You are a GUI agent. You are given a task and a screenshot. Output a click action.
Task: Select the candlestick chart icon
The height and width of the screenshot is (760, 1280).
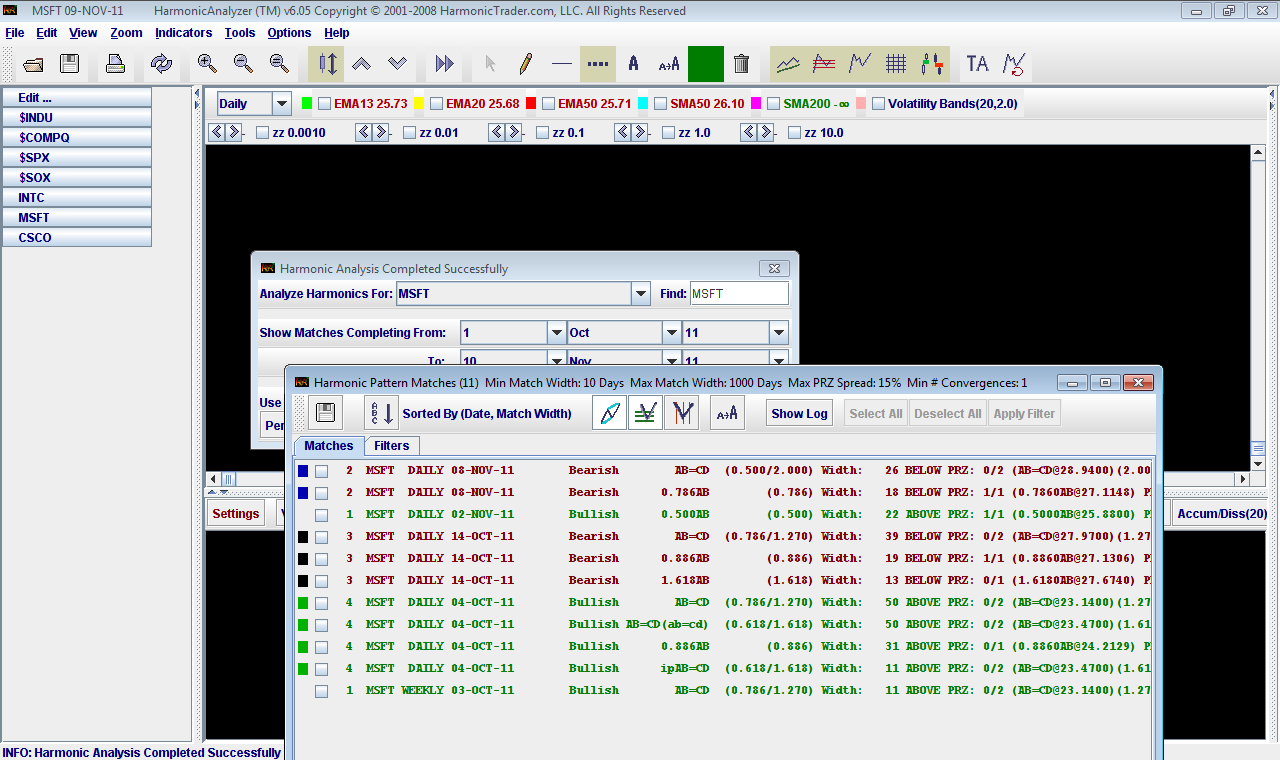click(x=932, y=64)
